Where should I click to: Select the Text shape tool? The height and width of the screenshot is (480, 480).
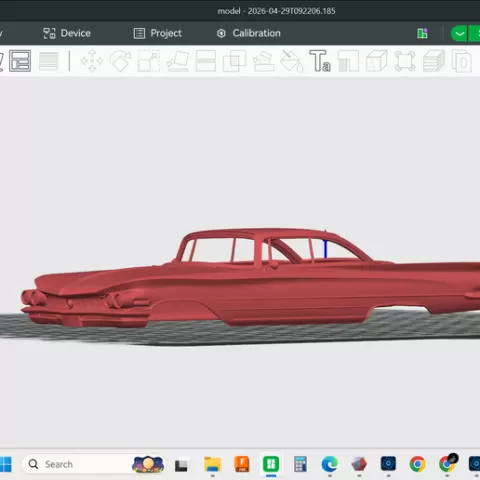pyautogui.click(x=320, y=61)
